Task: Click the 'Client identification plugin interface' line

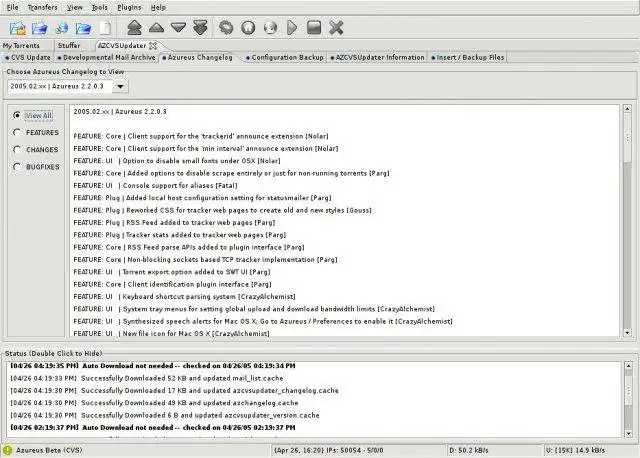Action: pyautogui.click(x=172, y=285)
